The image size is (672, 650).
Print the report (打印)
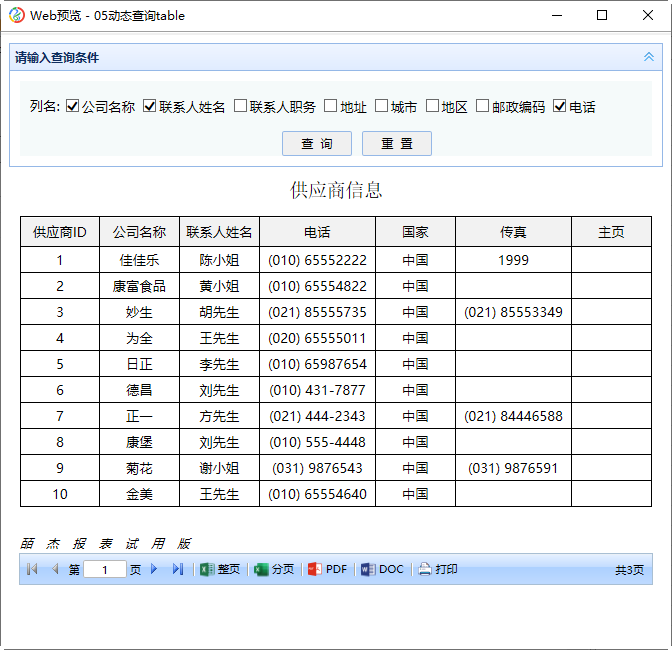(x=437, y=569)
